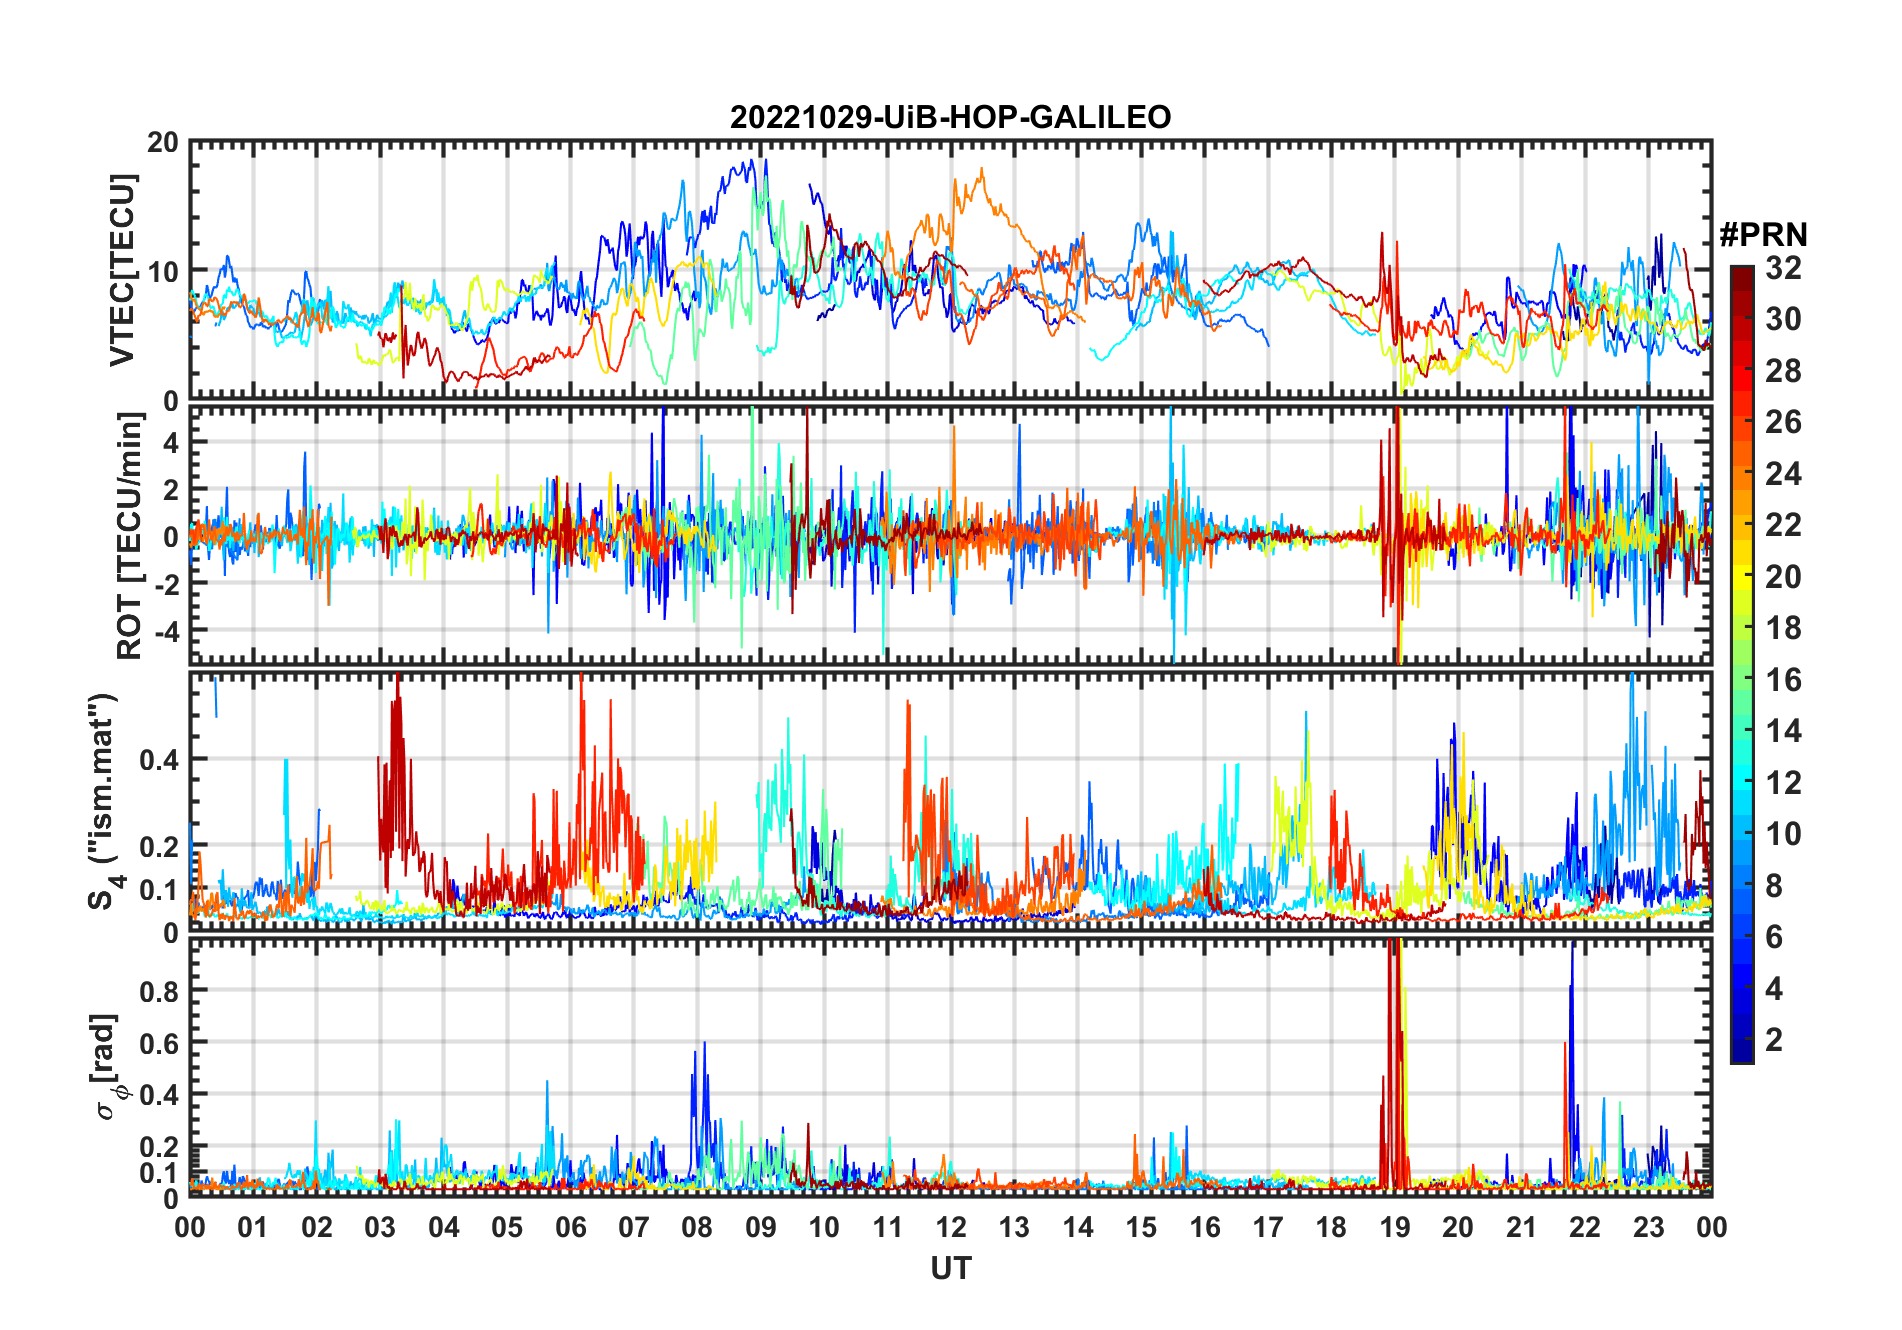This screenshot has width=1902, height=1330.
Task: Select the 16 label on PRN colorbar
Action: [1783, 680]
